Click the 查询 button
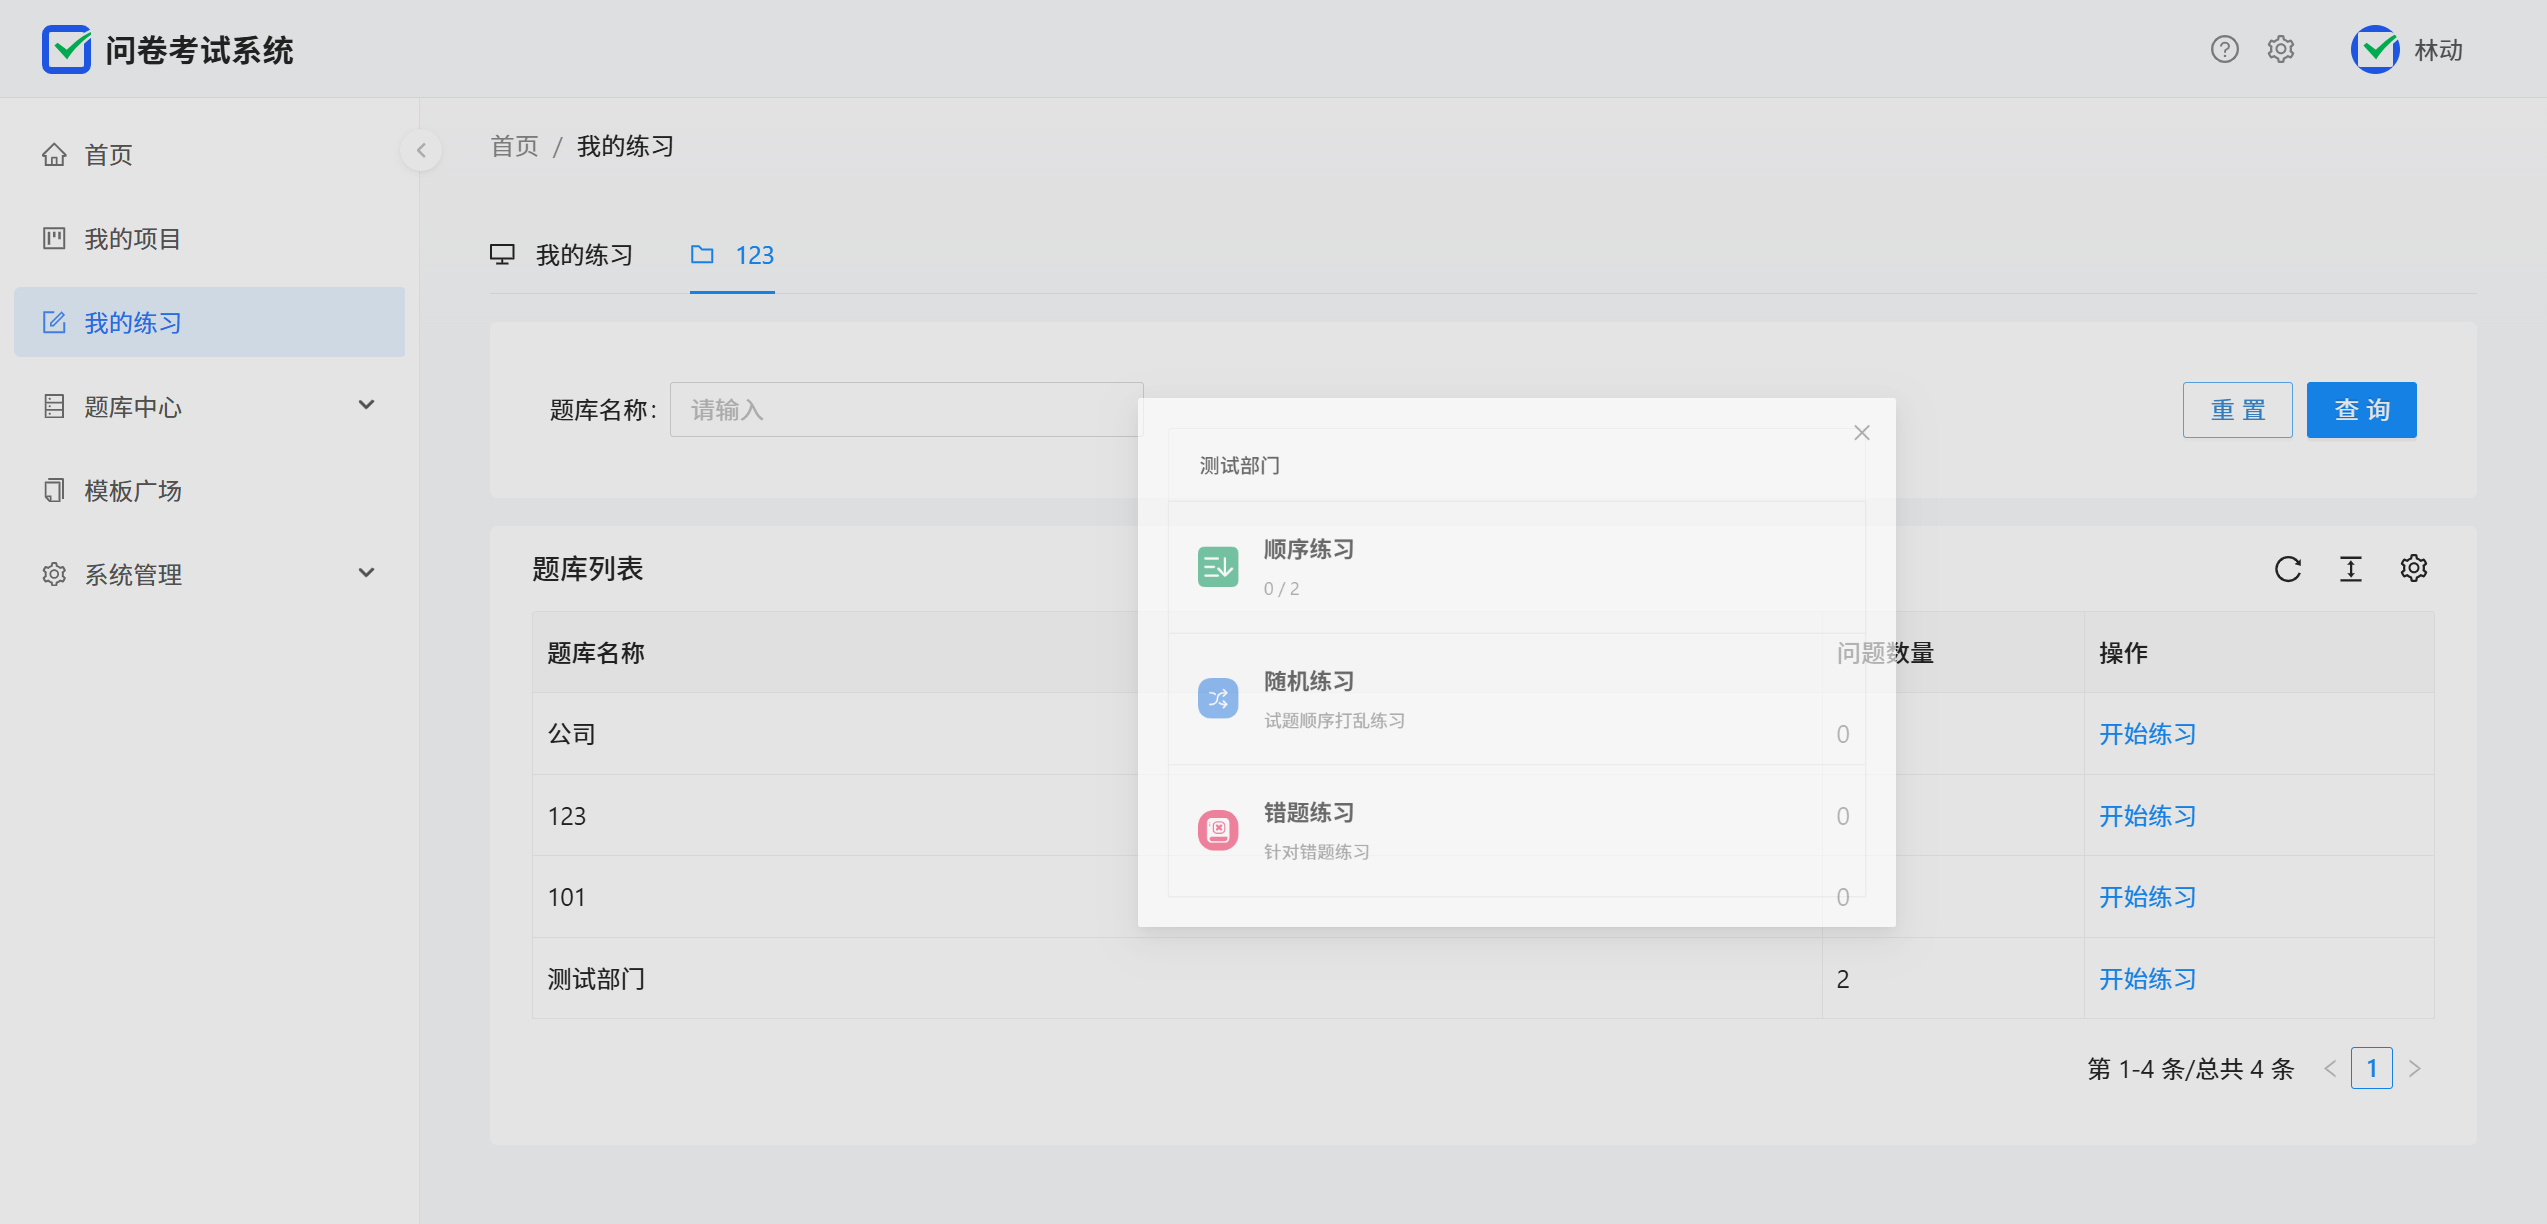The width and height of the screenshot is (2547, 1224). [2361, 410]
